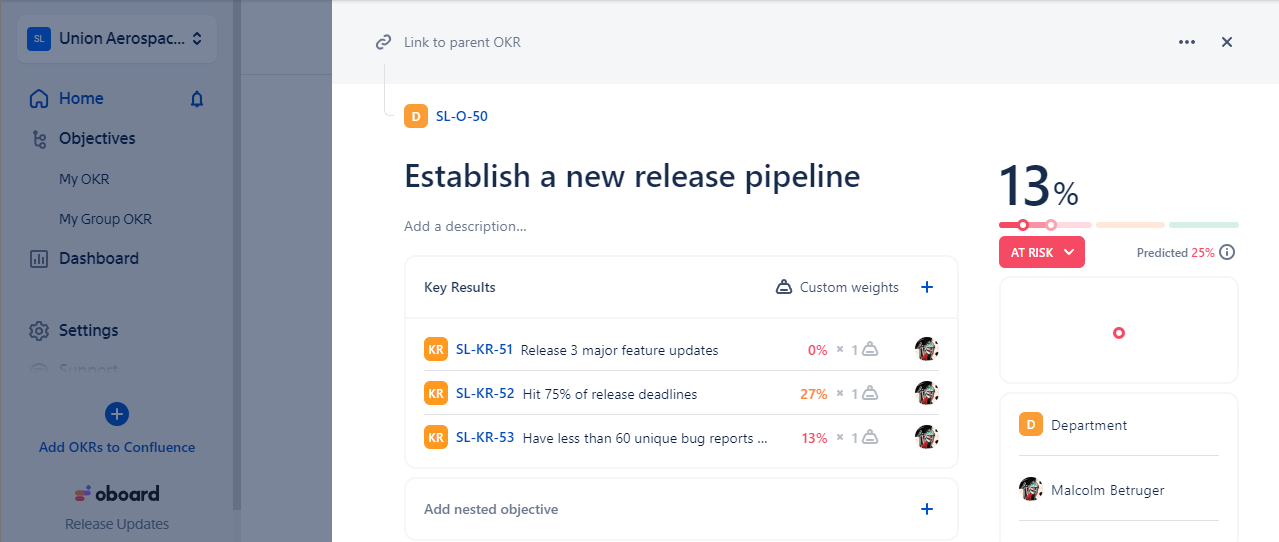This screenshot has height=542, width=1279.
Task: Click the Dashboard chart icon
Action: pyautogui.click(x=39, y=258)
